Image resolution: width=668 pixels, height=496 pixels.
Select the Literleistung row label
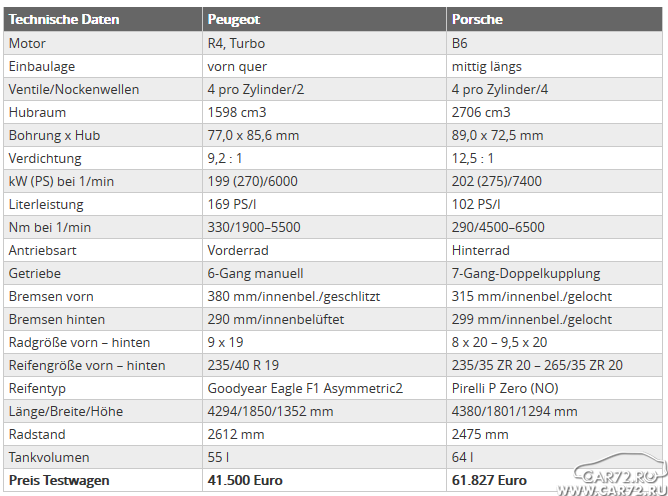pos(46,204)
